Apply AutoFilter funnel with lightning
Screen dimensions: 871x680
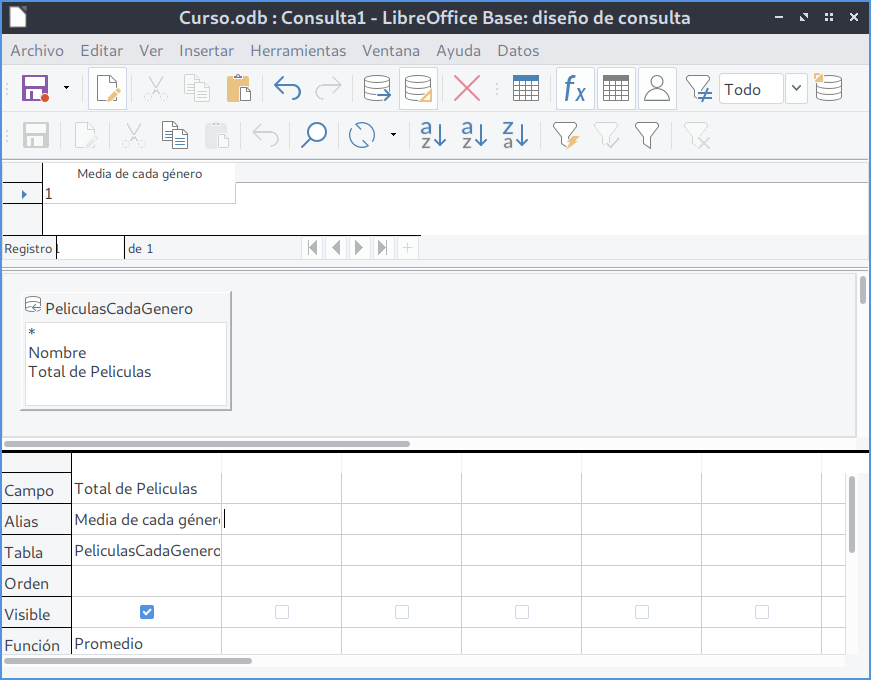[x=566, y=135]
